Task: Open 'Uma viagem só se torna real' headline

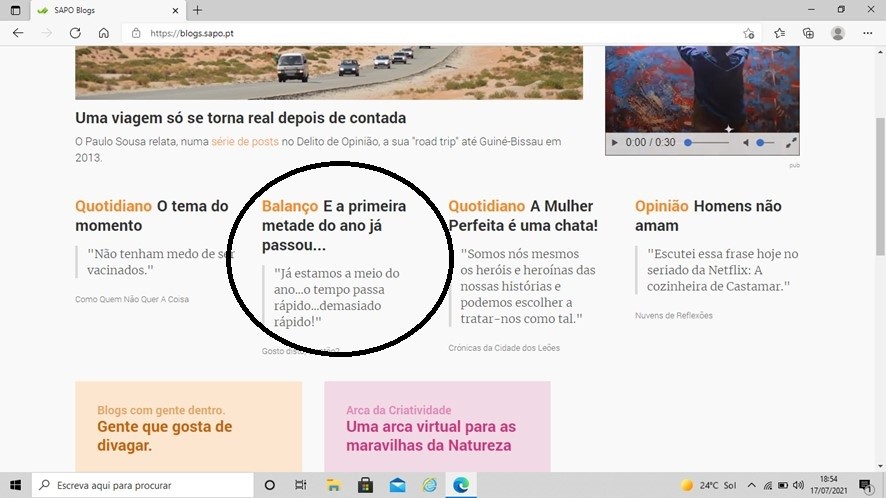Action: point(241,118)
